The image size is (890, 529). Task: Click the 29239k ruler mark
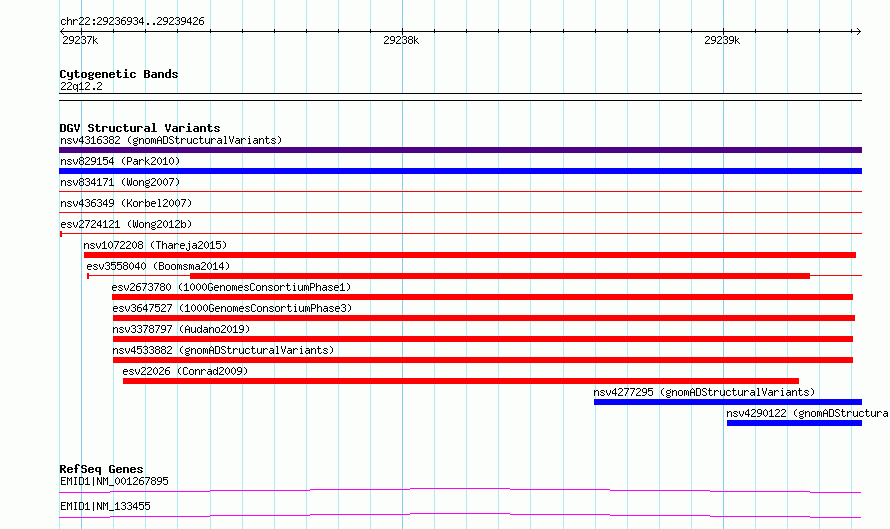(x=722, y=40)
